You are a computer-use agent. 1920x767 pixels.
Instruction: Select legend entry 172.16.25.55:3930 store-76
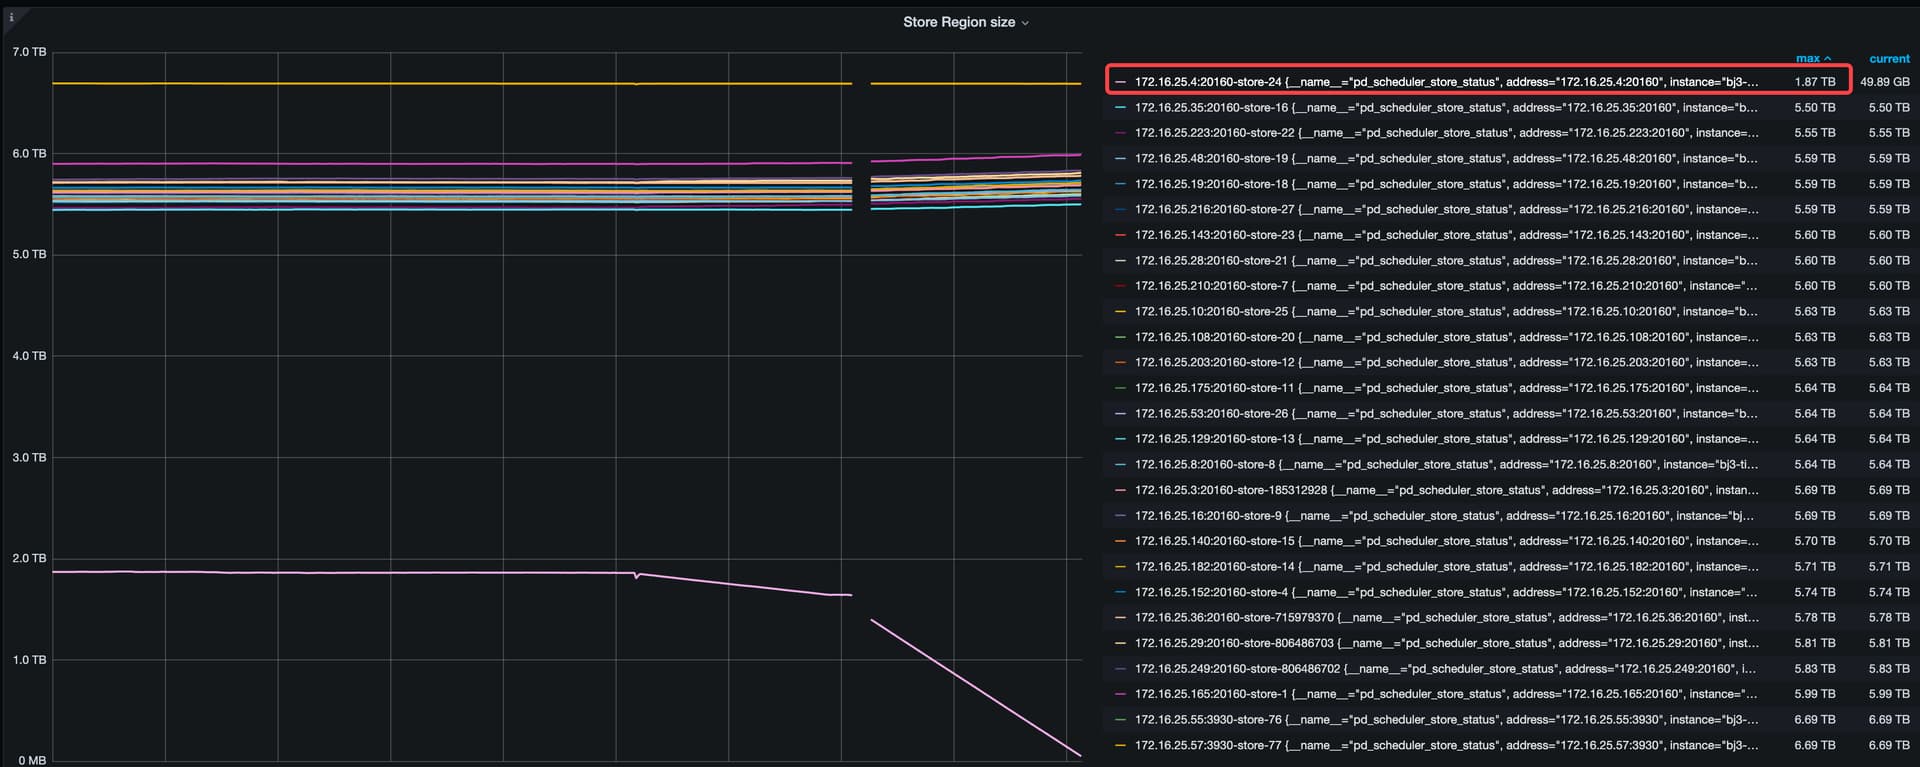pos(1445,720)
